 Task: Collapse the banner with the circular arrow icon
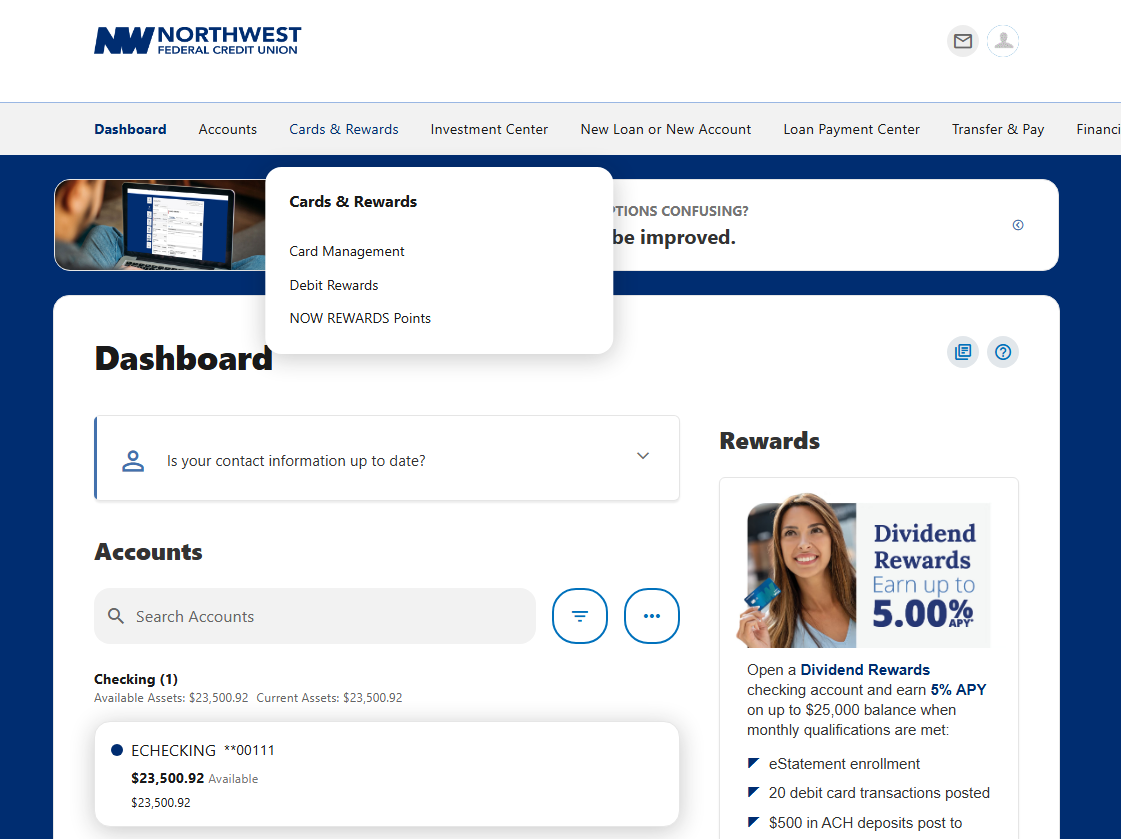(x=1018, y=225)
